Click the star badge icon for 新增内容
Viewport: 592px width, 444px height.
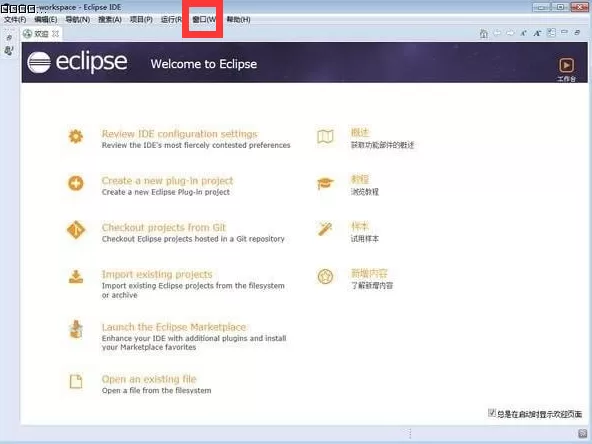[325, 276]
